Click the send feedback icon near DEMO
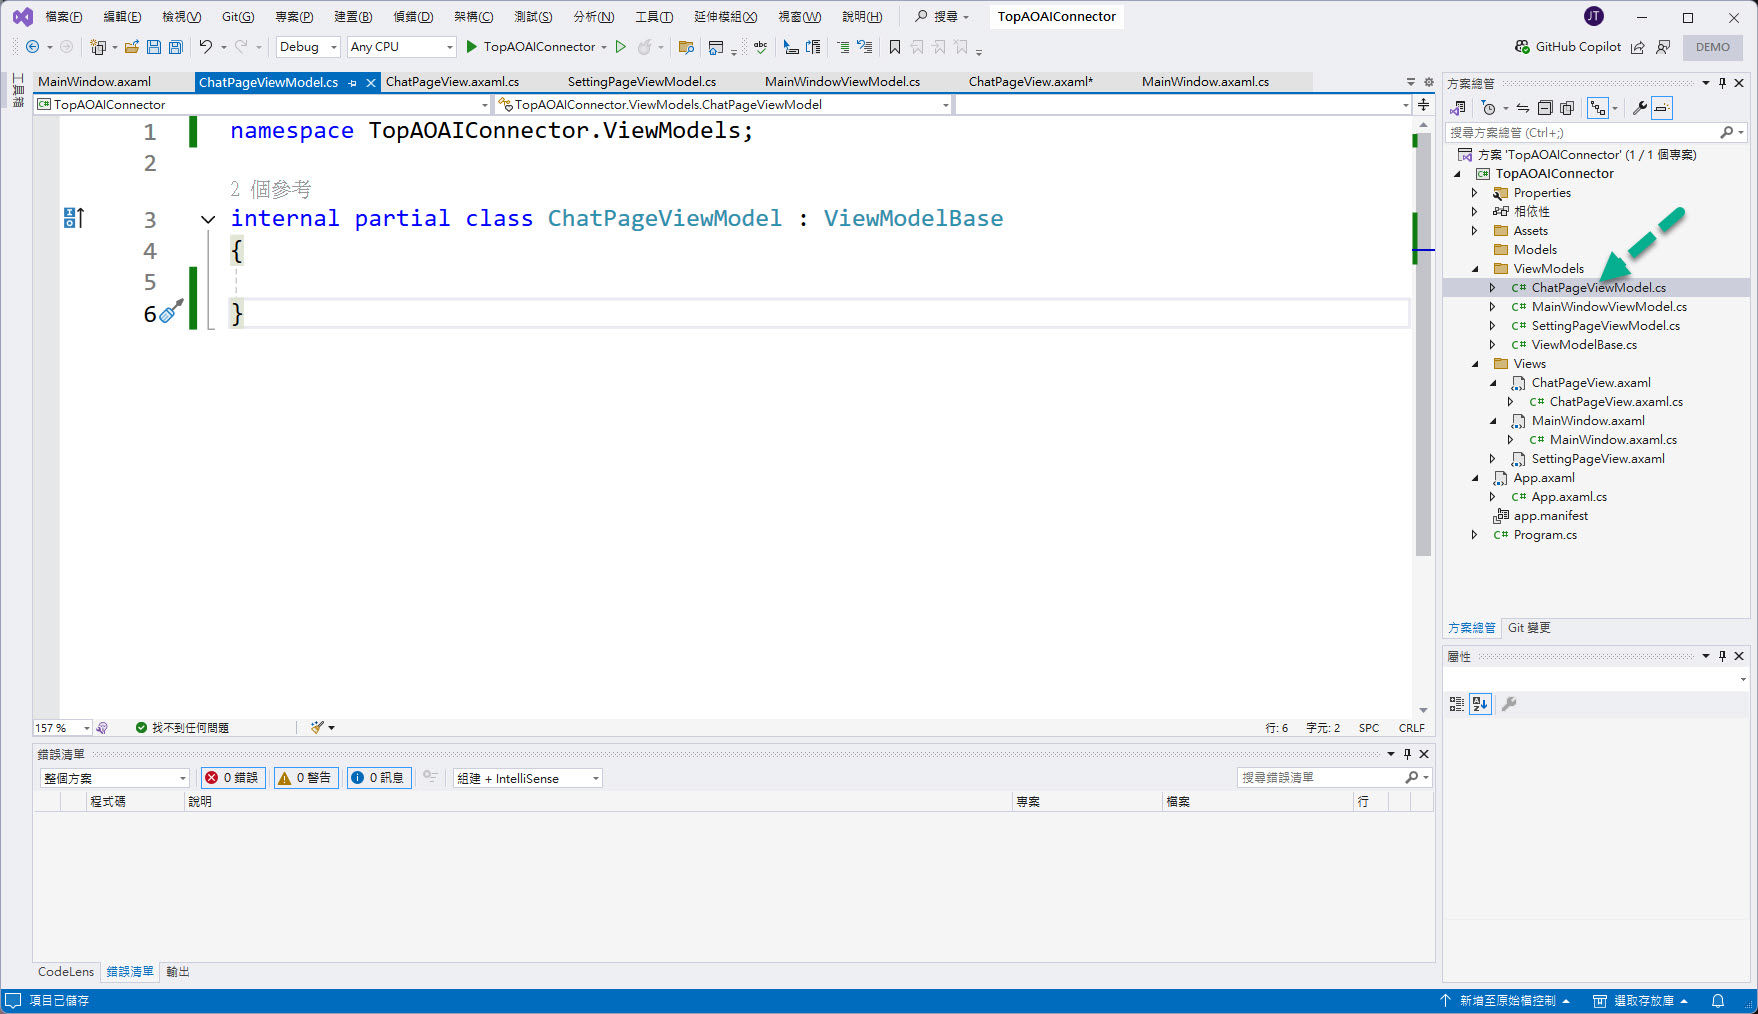The image size is (1758, 1014). [1663, 47]
